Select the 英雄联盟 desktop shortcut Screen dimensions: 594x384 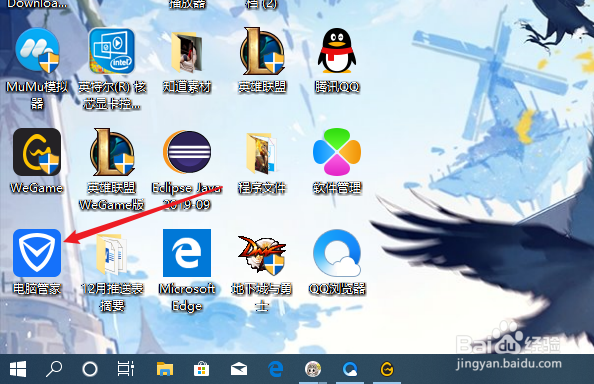pyautogui.click(x=262, y=51)
